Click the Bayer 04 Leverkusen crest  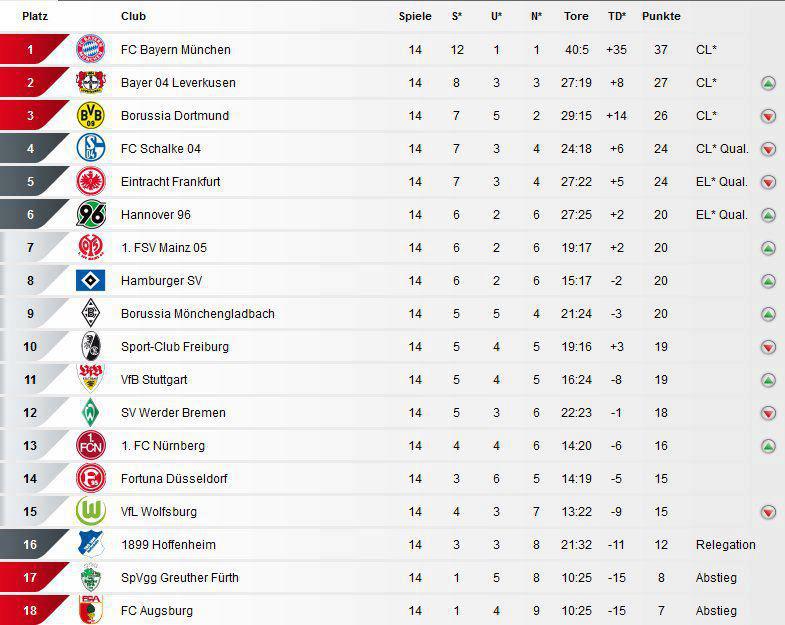point(91,82)
